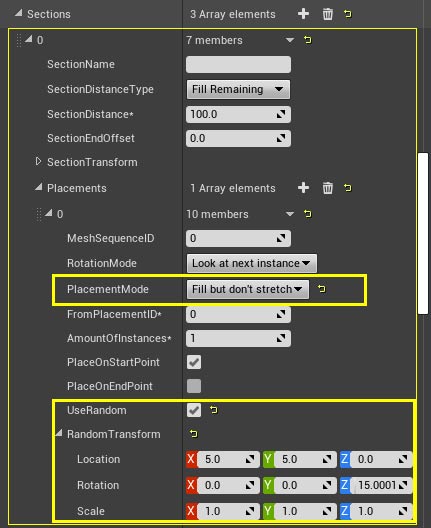The image size is (431, 528).
Task: Open PlacementMode Fill but don't stretch dropdown
Action: tap(247, 289)
